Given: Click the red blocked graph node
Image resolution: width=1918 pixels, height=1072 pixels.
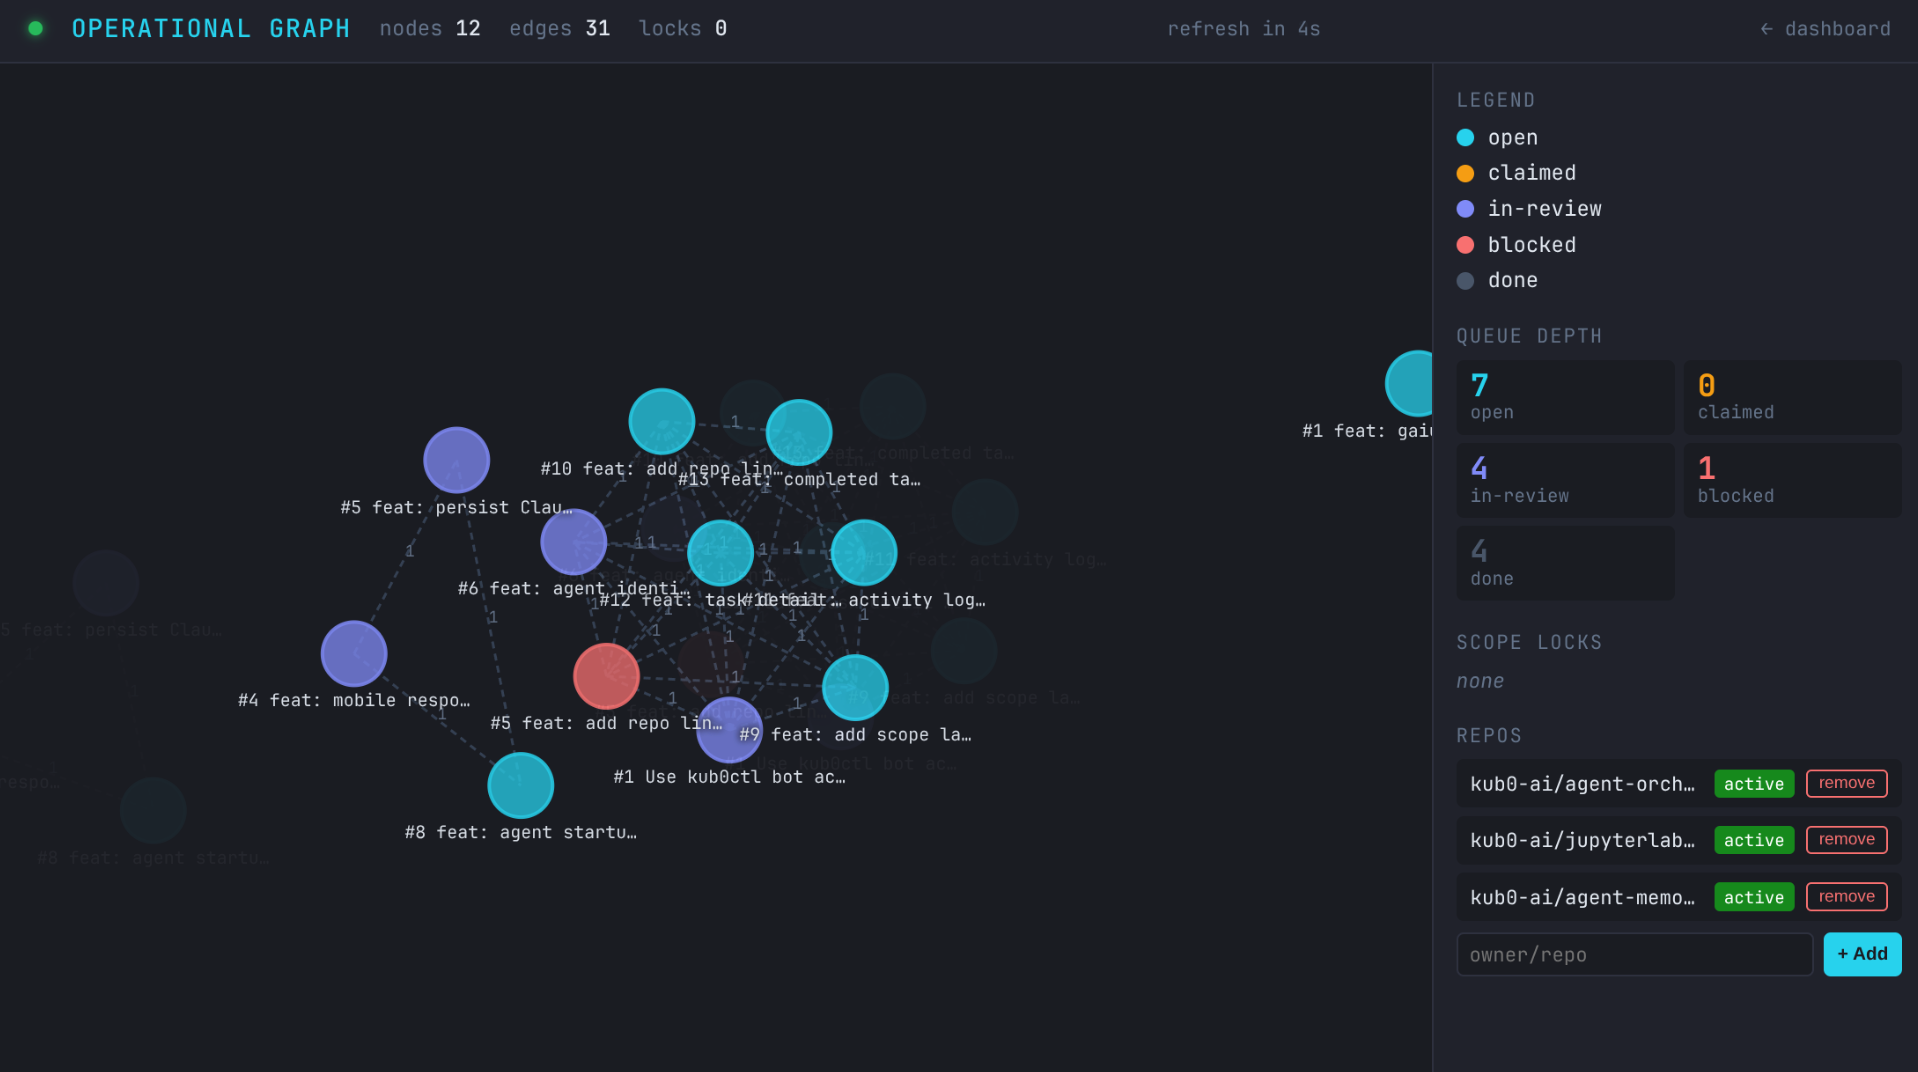Looking at the screenshot, I should [x=606, y=676].
